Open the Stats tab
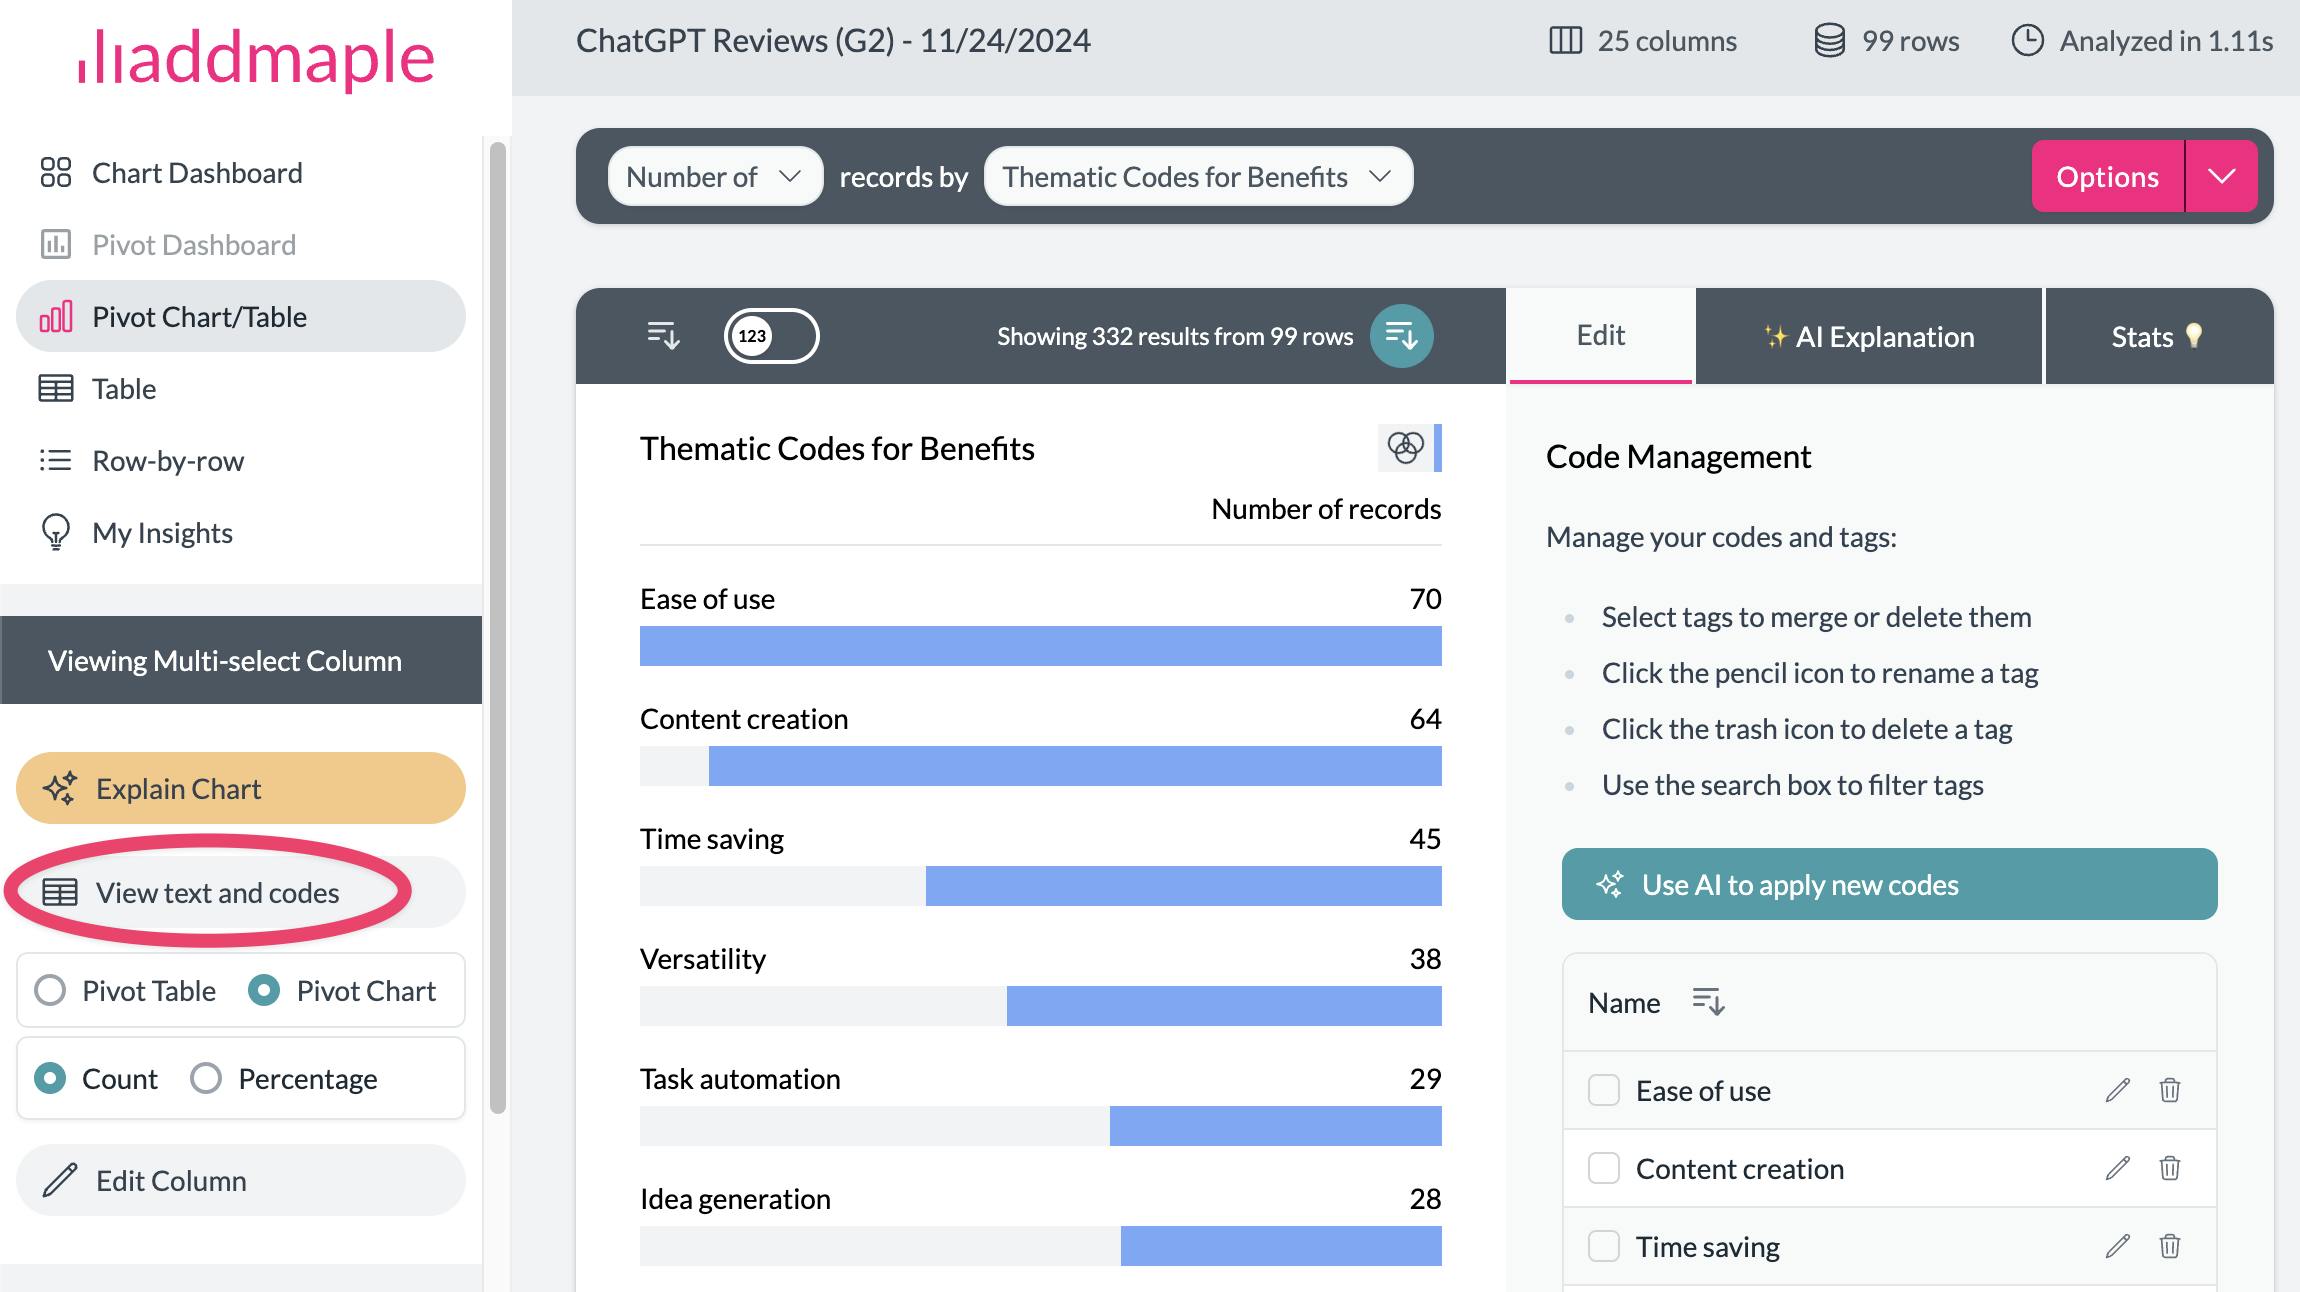Image resolution: width=2300 pixels, height=1292 pixels. tap(2157, 337)
